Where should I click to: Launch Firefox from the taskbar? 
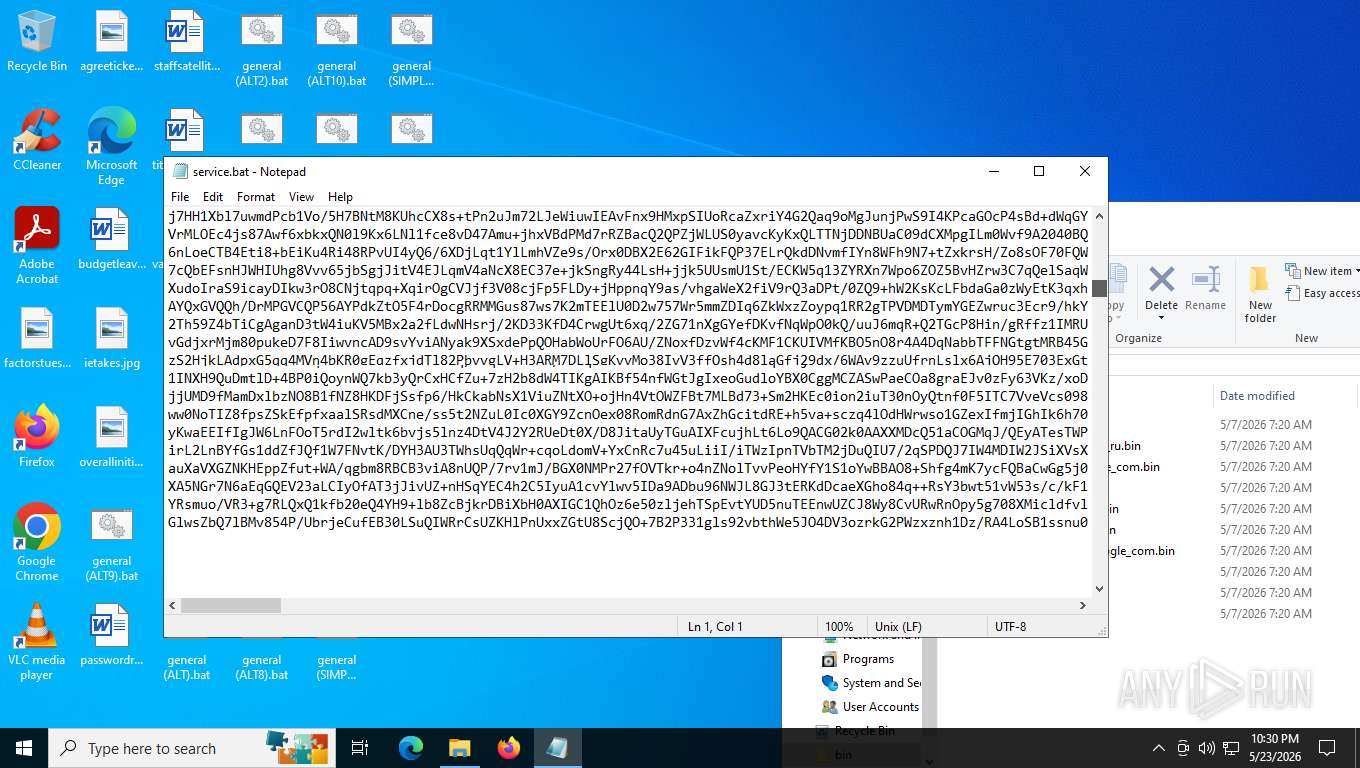point(509,748)
